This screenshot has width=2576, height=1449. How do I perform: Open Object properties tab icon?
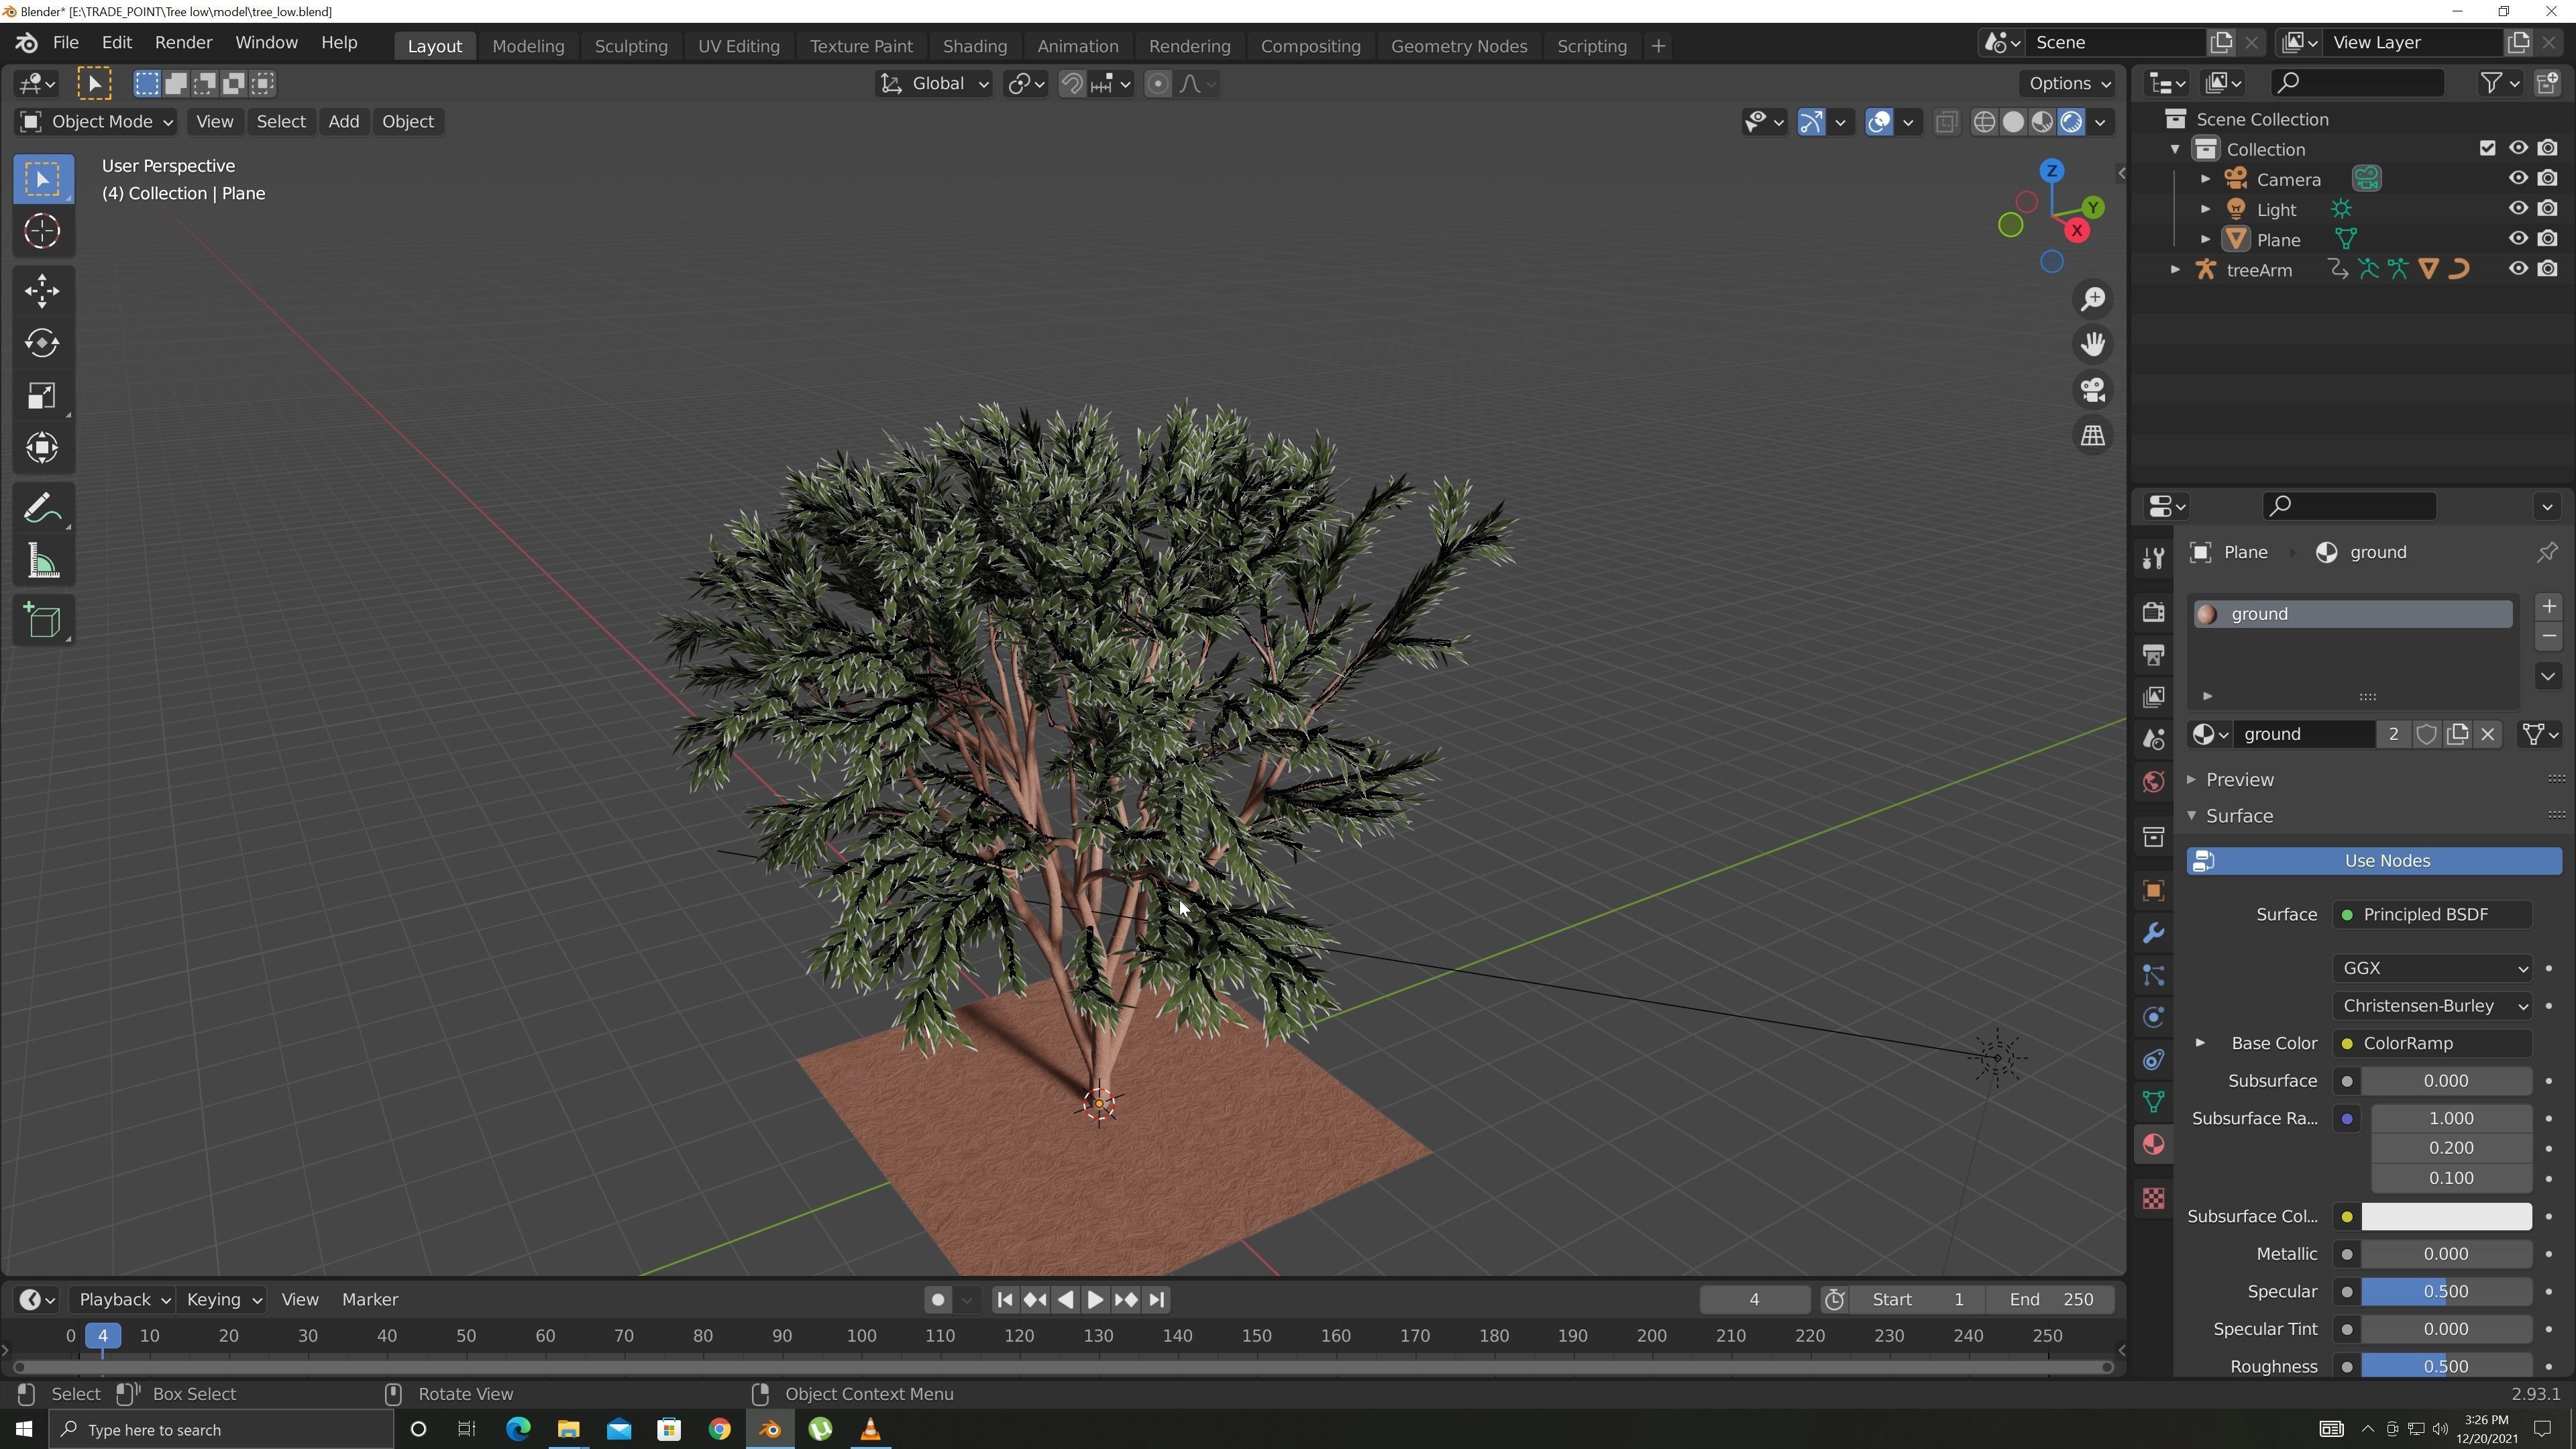point(2153,891)
